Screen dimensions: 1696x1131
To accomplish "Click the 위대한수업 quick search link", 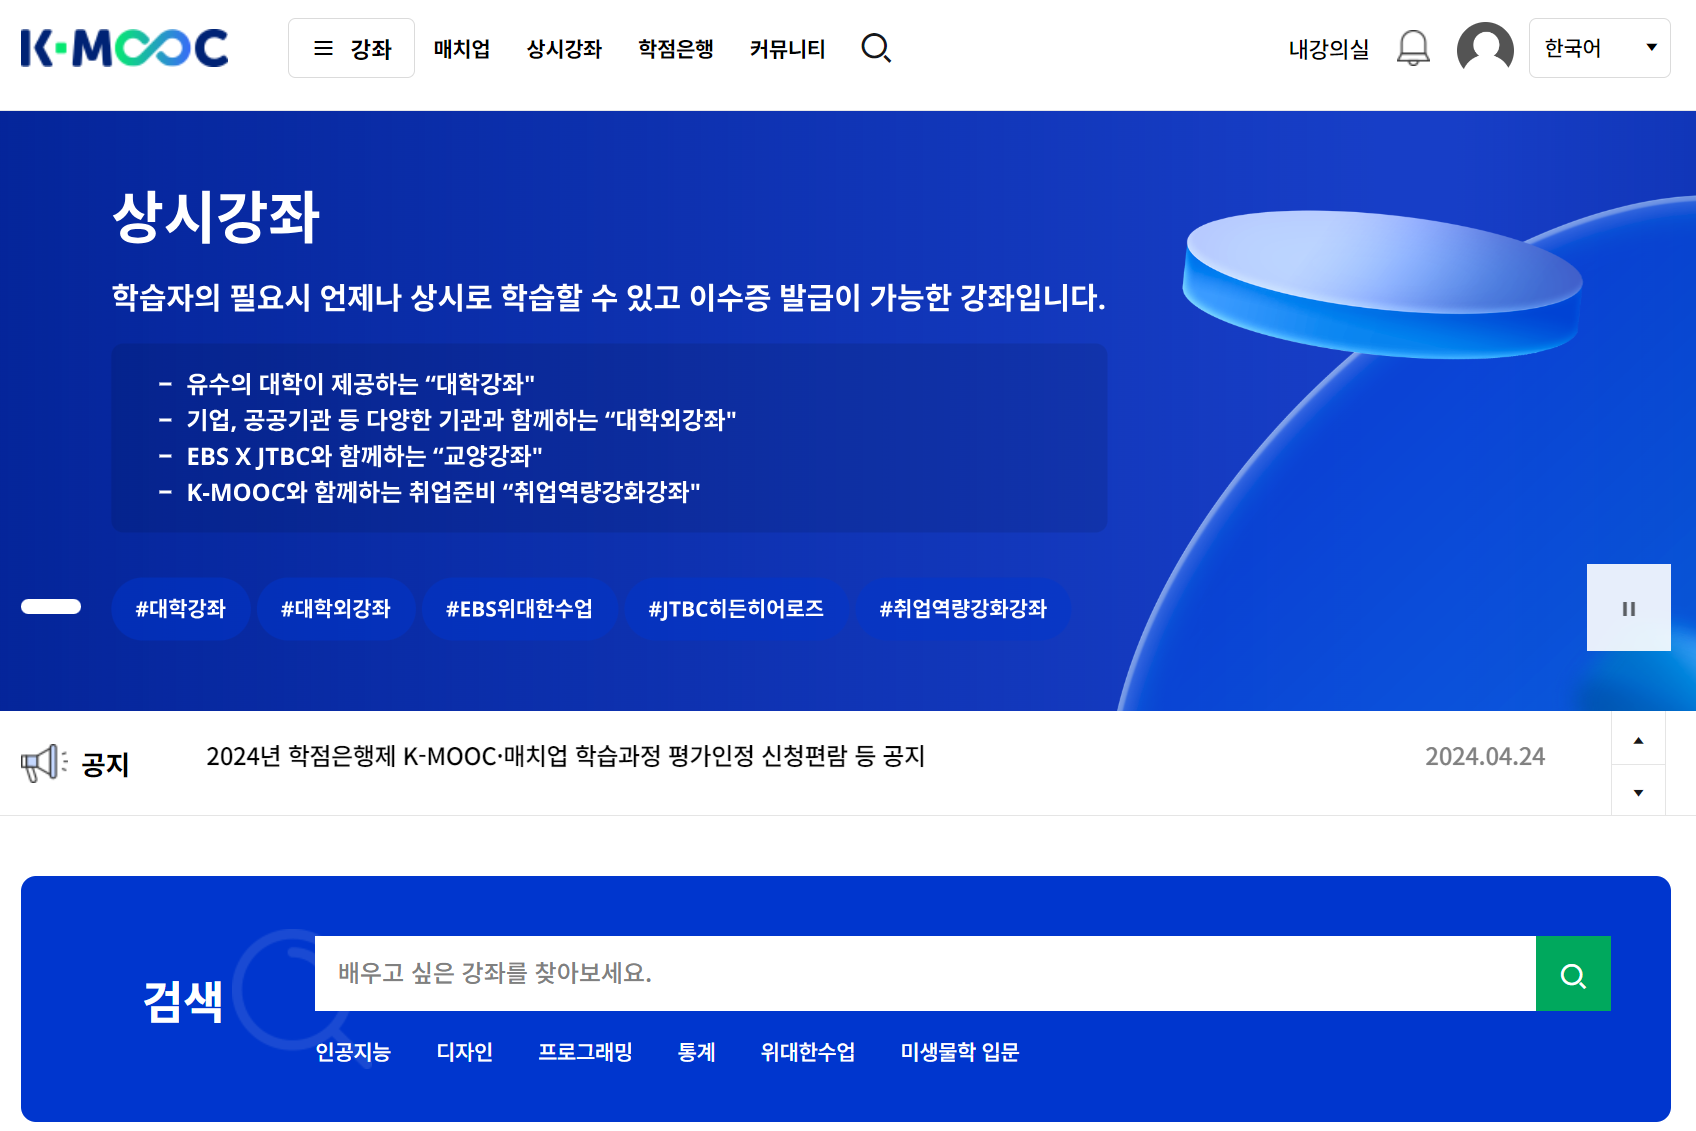I will coord(806,1051).
